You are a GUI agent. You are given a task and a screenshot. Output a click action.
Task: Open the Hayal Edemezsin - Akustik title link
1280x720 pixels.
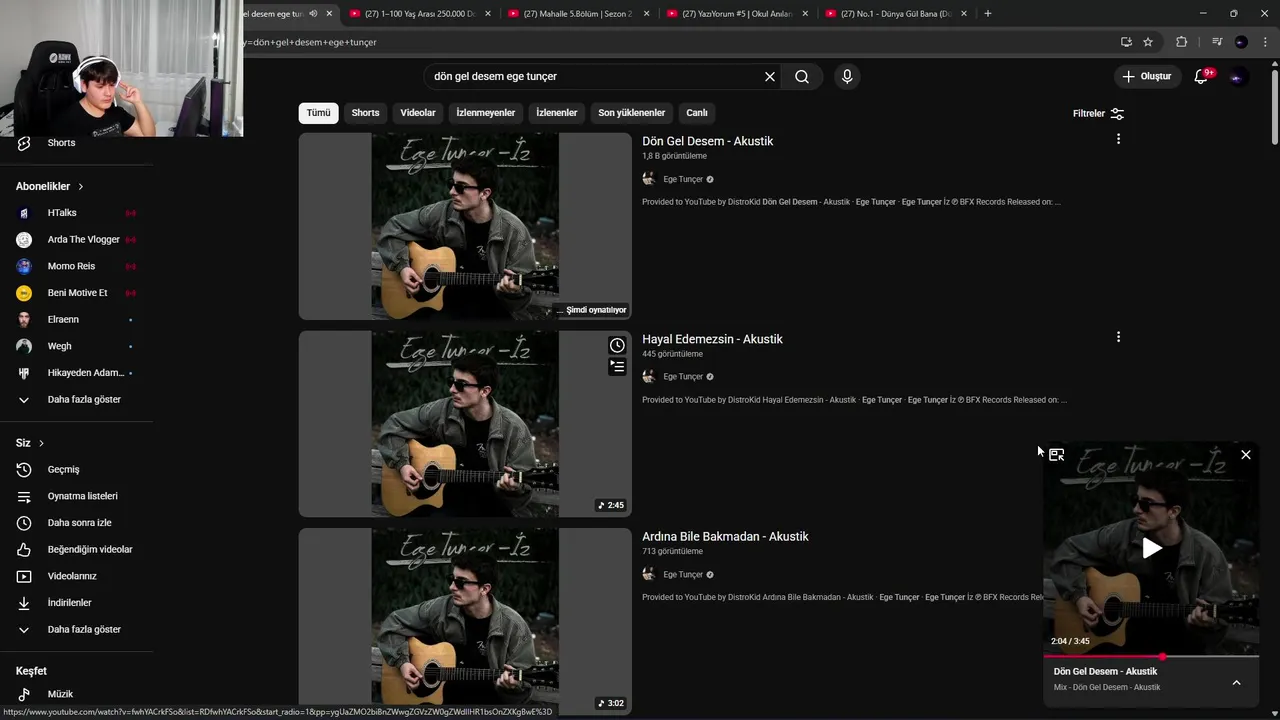(x=712, y=339)
